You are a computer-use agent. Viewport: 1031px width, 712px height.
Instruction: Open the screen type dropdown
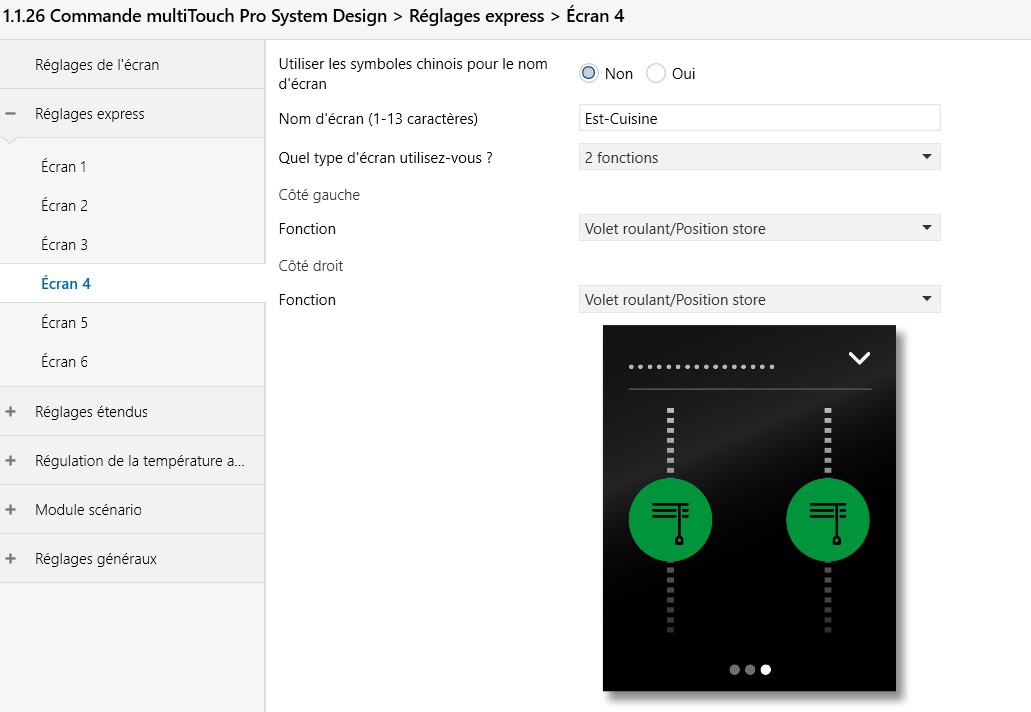pos(759,157)
